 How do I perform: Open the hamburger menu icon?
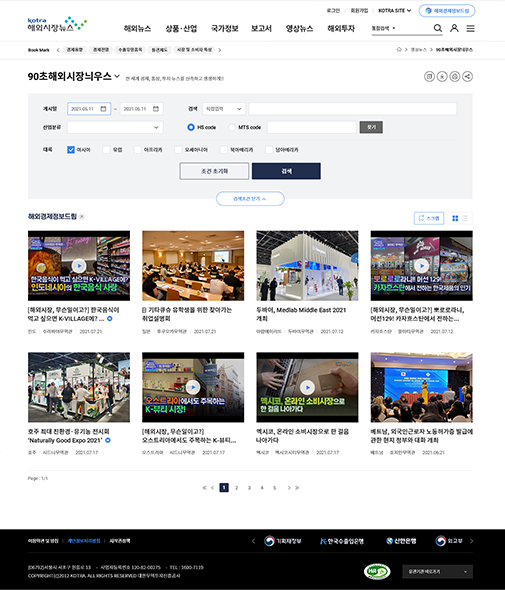[x=470, y=29]
